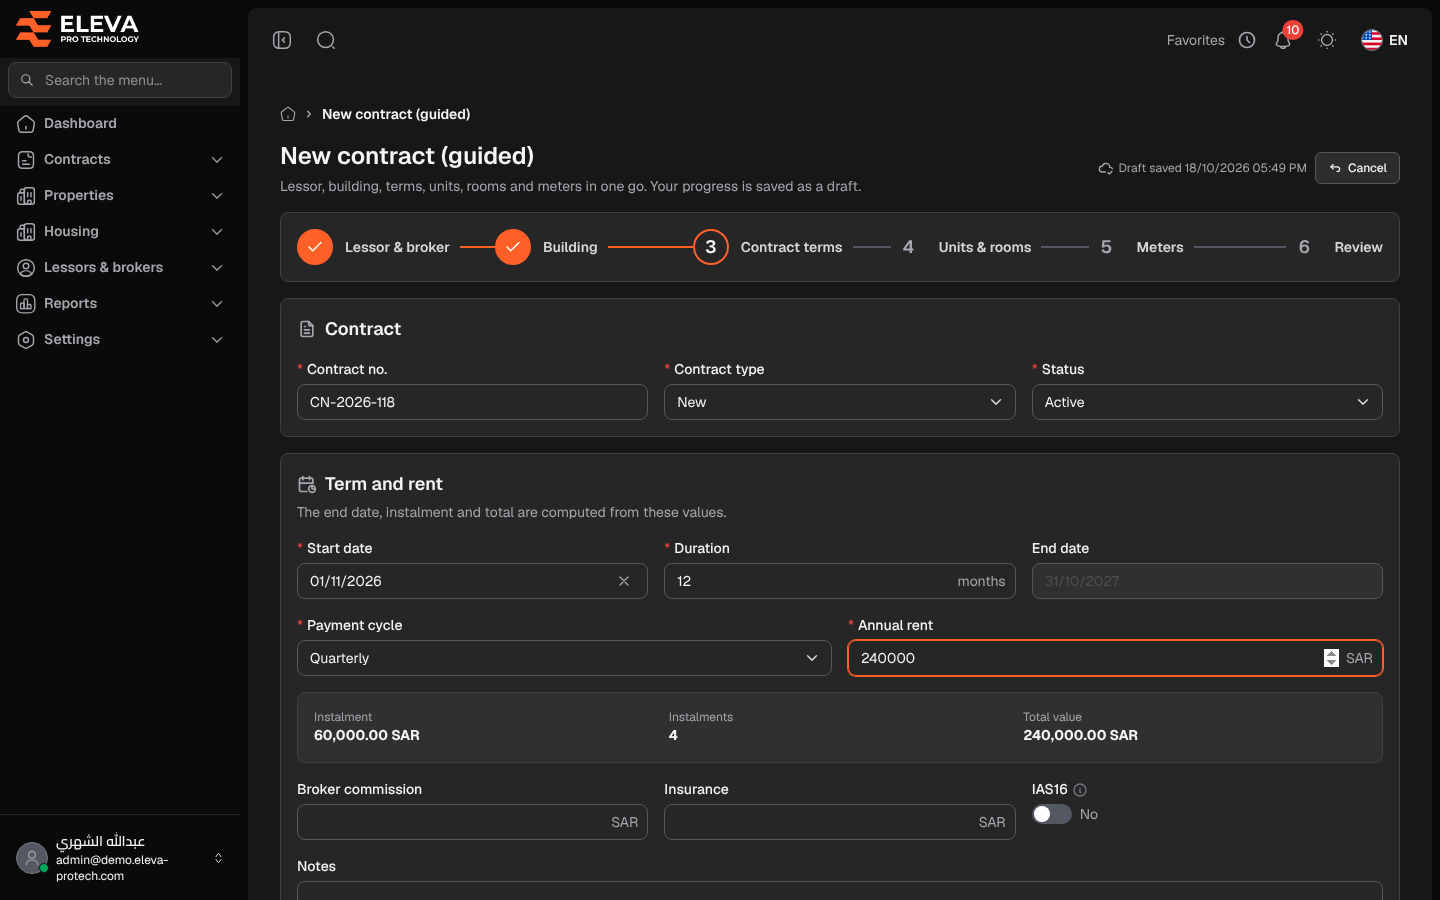Viewport: 1440px width, 900px height.
Task: Go to Lessor & broker step
Action: pos(373,247)
